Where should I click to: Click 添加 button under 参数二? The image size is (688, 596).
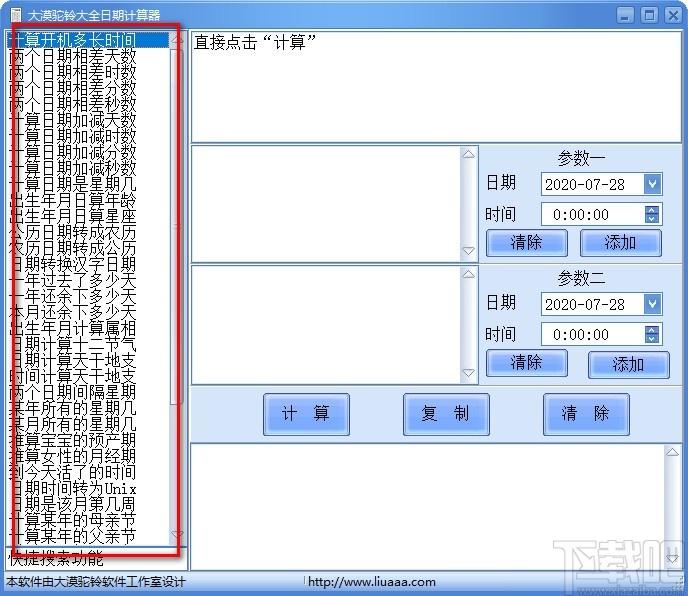click(x=628, y=365)
